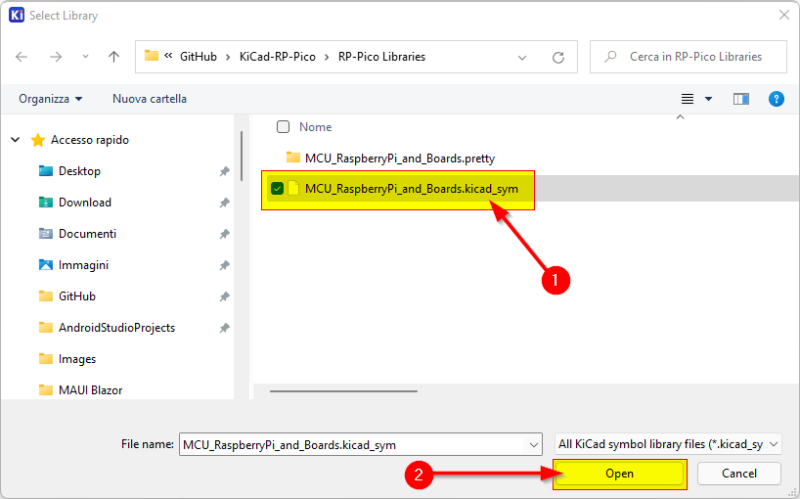Uncheck the MCU_RaspberryPi_and_Boards.kicad_sym checkbox
The width and height of the screenshot is (800, 499).
[x=277, y=189]
